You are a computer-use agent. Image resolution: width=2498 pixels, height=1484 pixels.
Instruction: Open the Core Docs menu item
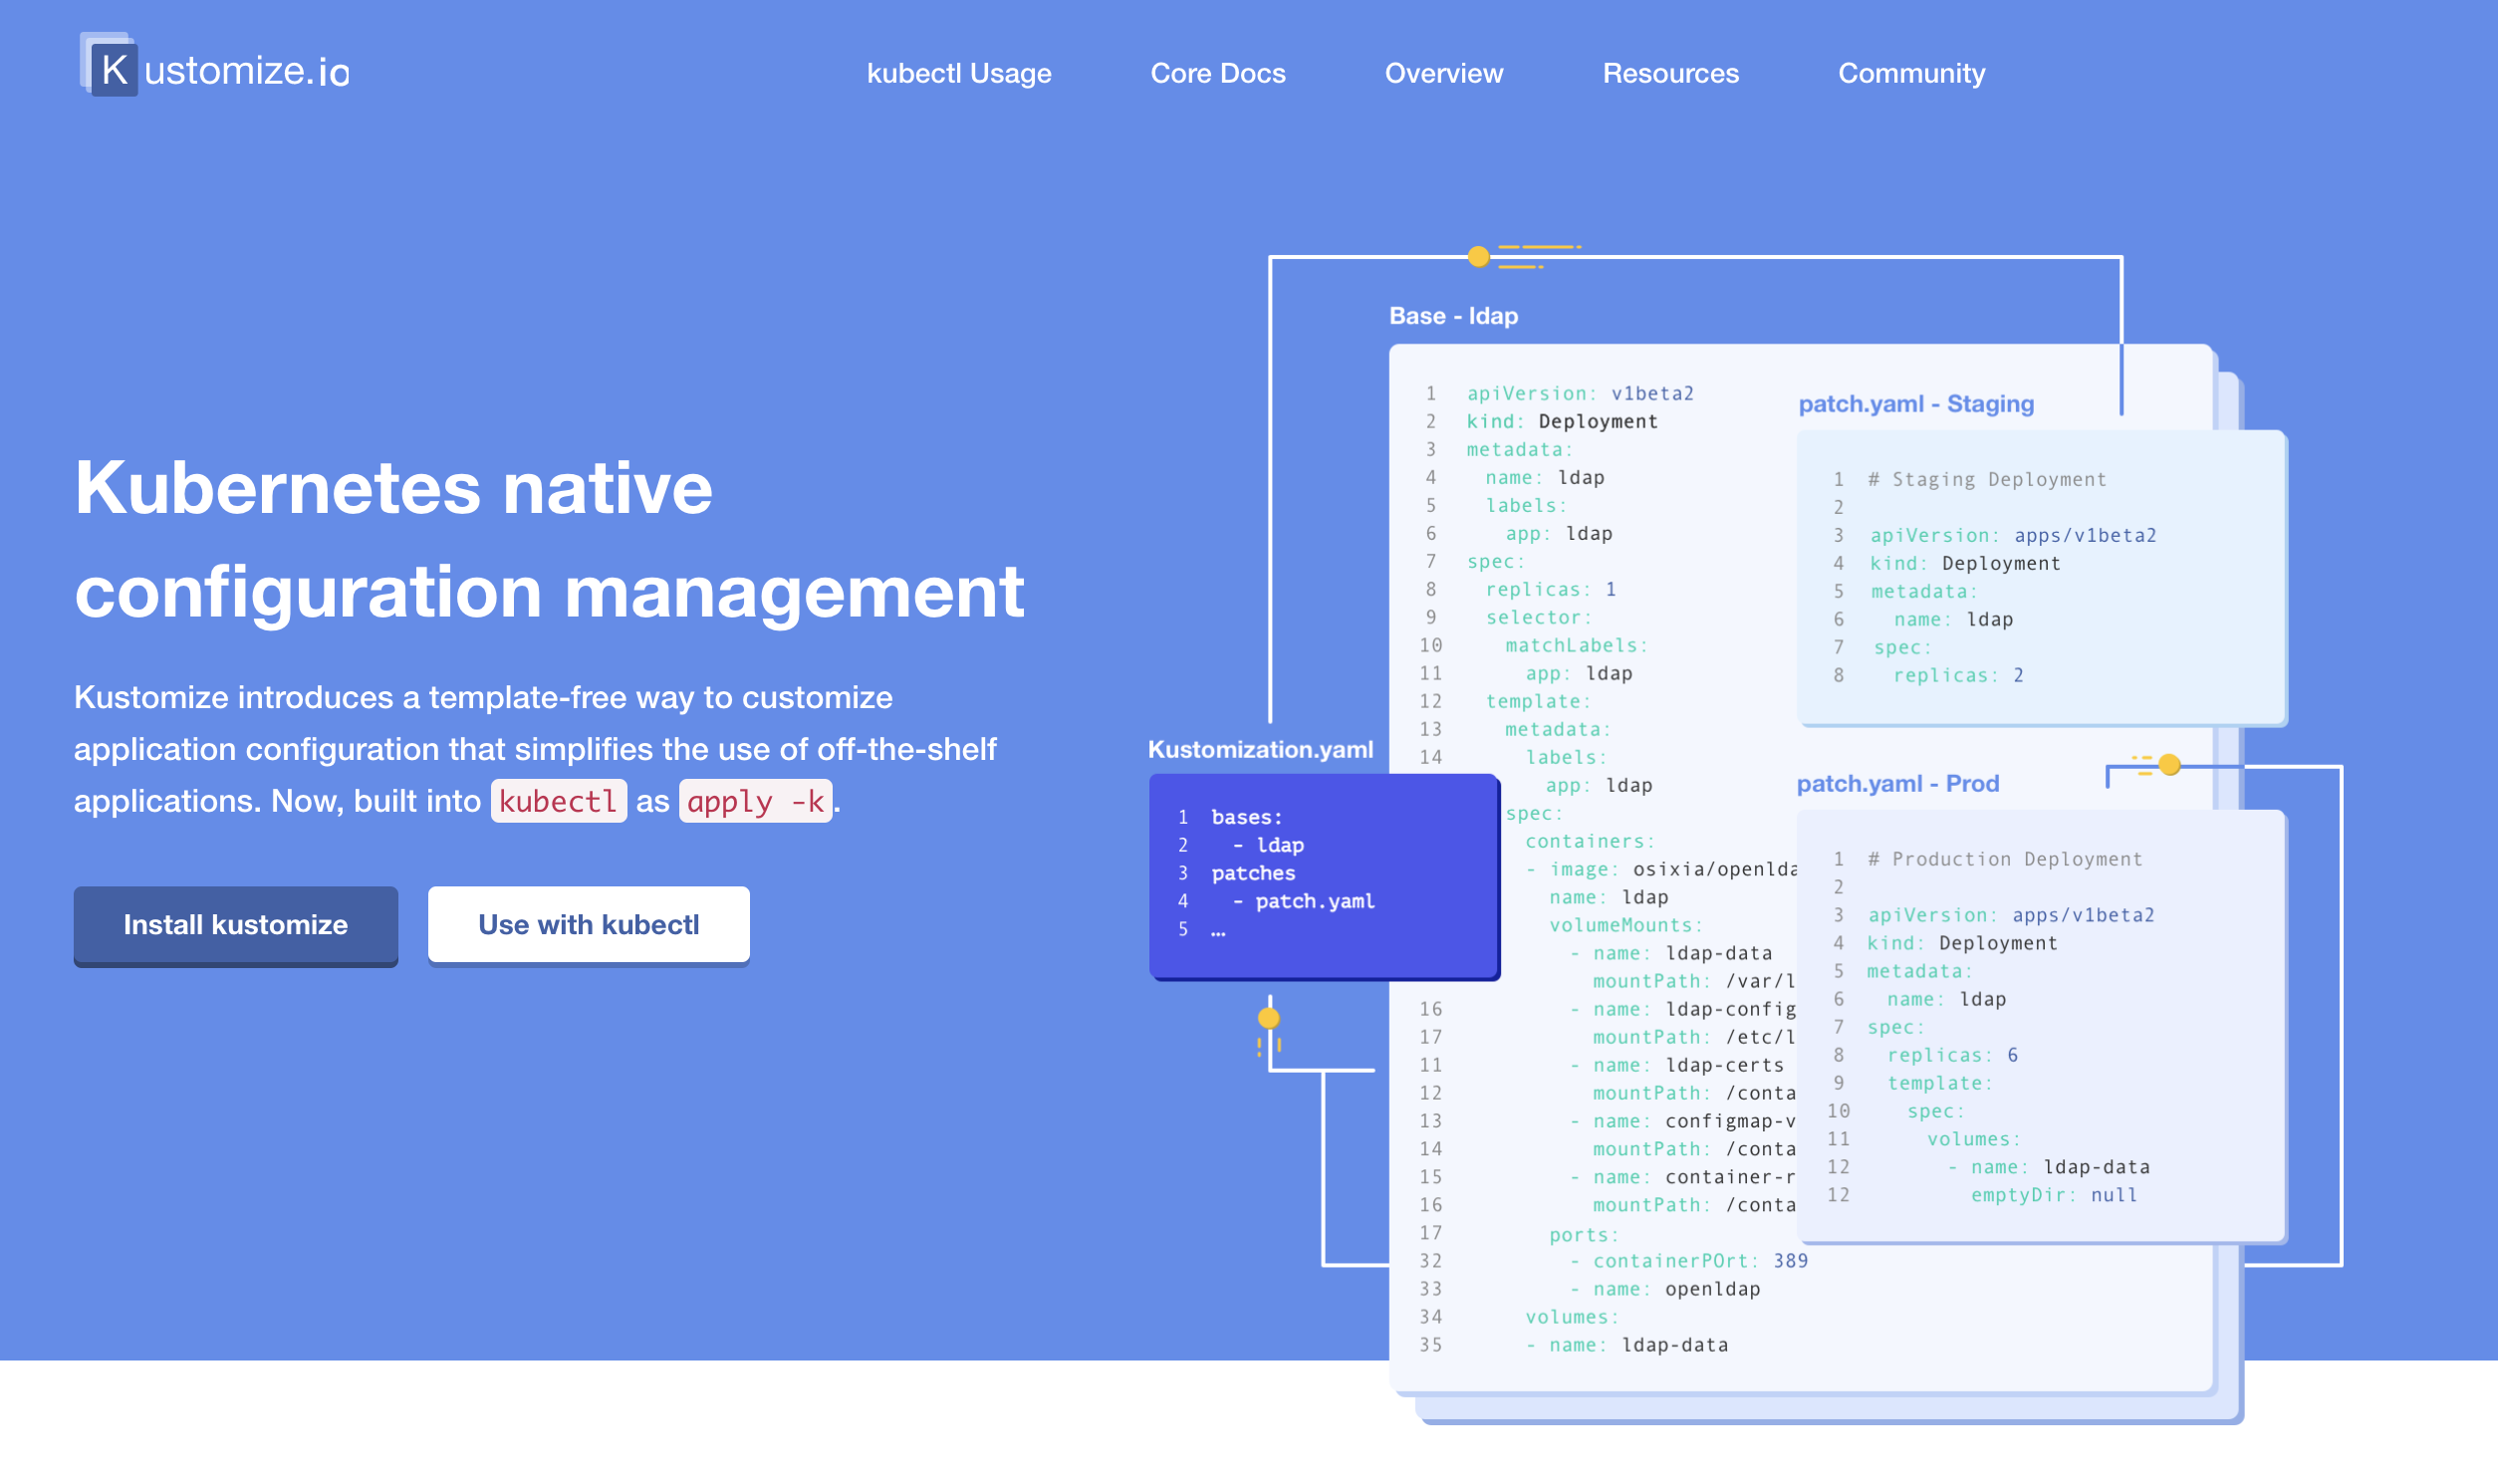click(x=1217, y=73)
